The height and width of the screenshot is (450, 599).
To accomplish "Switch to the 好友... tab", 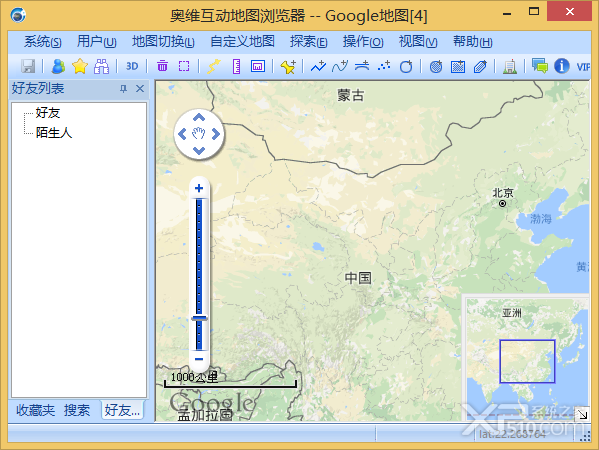I will click(122, 410).
